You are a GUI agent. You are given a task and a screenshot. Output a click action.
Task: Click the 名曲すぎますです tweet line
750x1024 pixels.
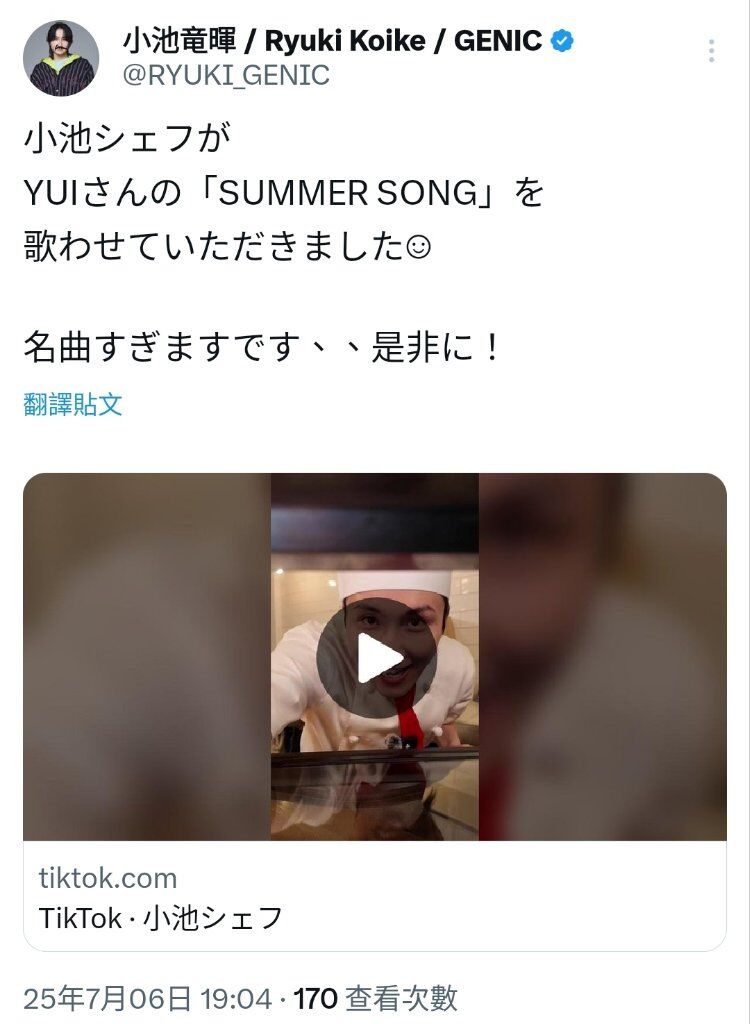[x=261, y=347]
